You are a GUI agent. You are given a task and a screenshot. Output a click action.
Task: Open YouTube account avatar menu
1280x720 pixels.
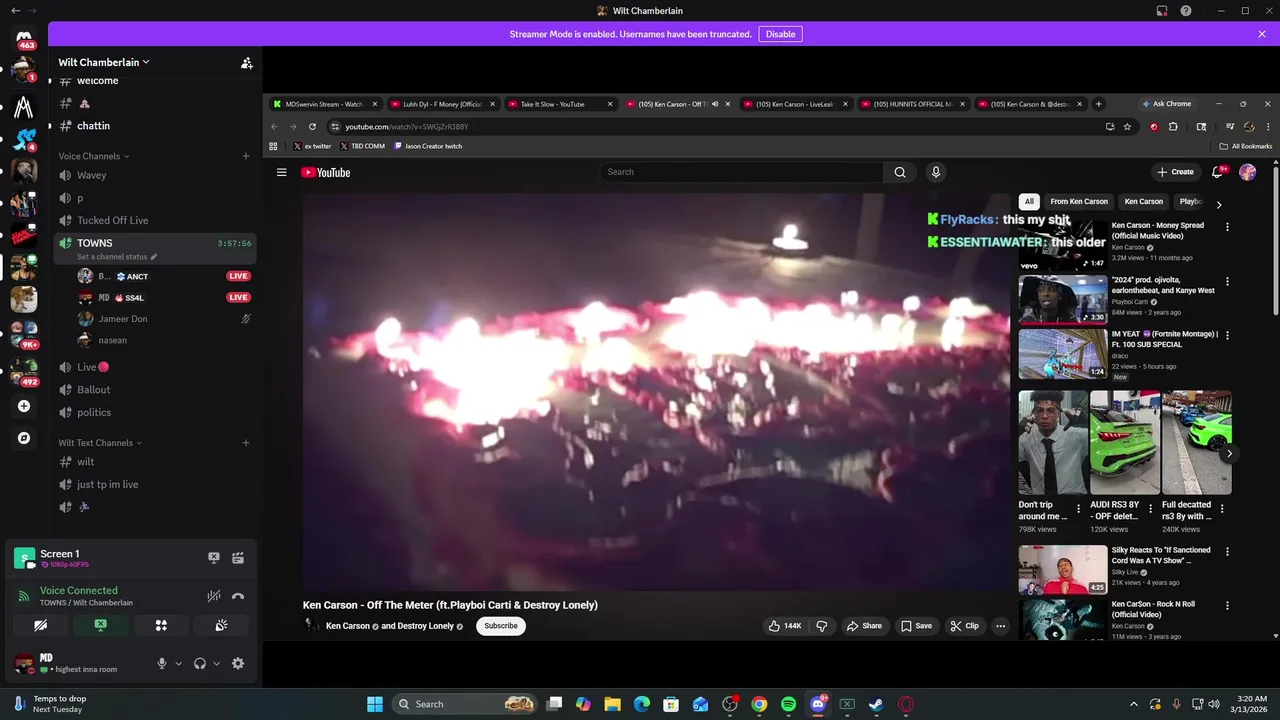(x=1247, y=172)
